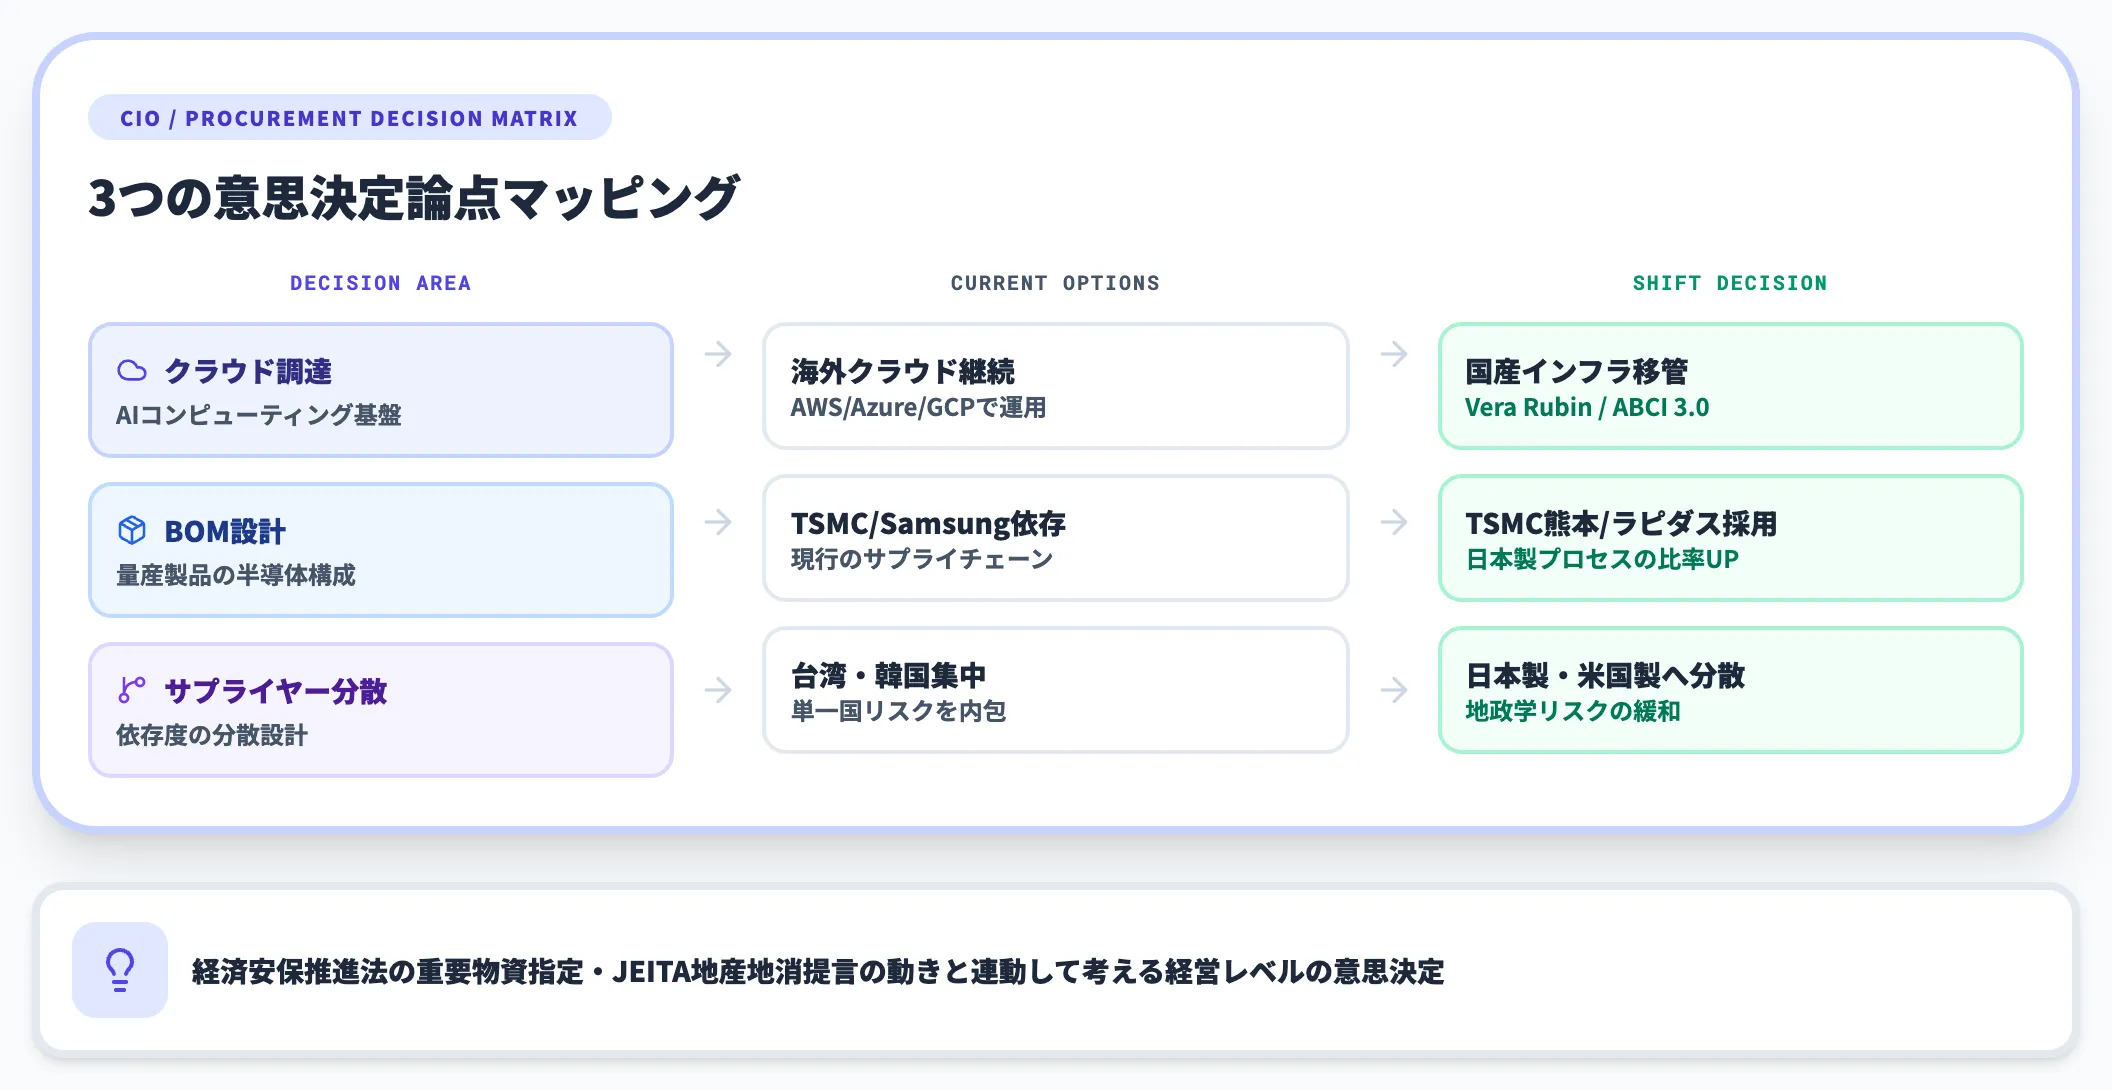Click the TSMC/Samsung依存 title
Image resolution: width=2112 pixels, height=1090 pixels.
pos(928,523)
